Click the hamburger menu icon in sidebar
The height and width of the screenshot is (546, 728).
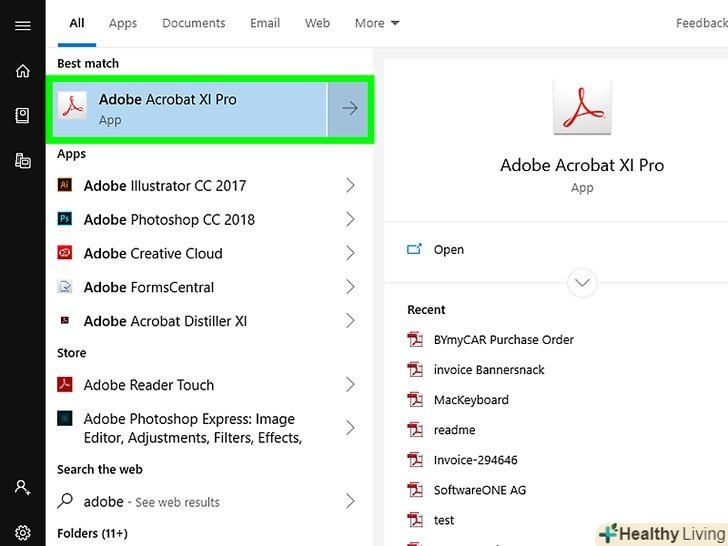click(22, 25)
